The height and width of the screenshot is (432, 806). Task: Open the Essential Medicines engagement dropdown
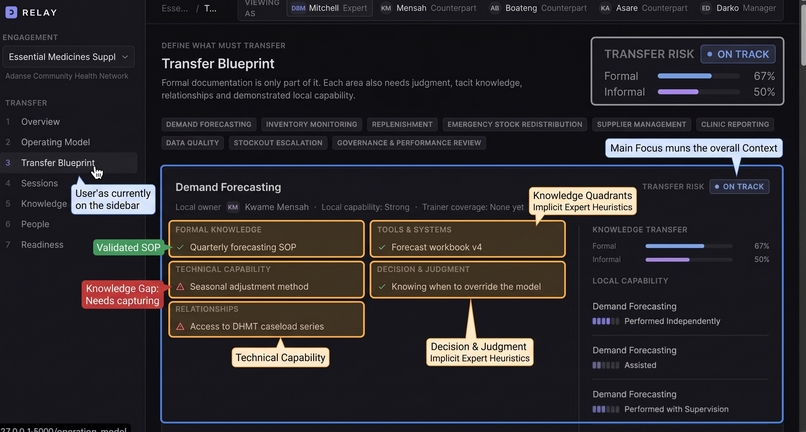click(68, 57)
